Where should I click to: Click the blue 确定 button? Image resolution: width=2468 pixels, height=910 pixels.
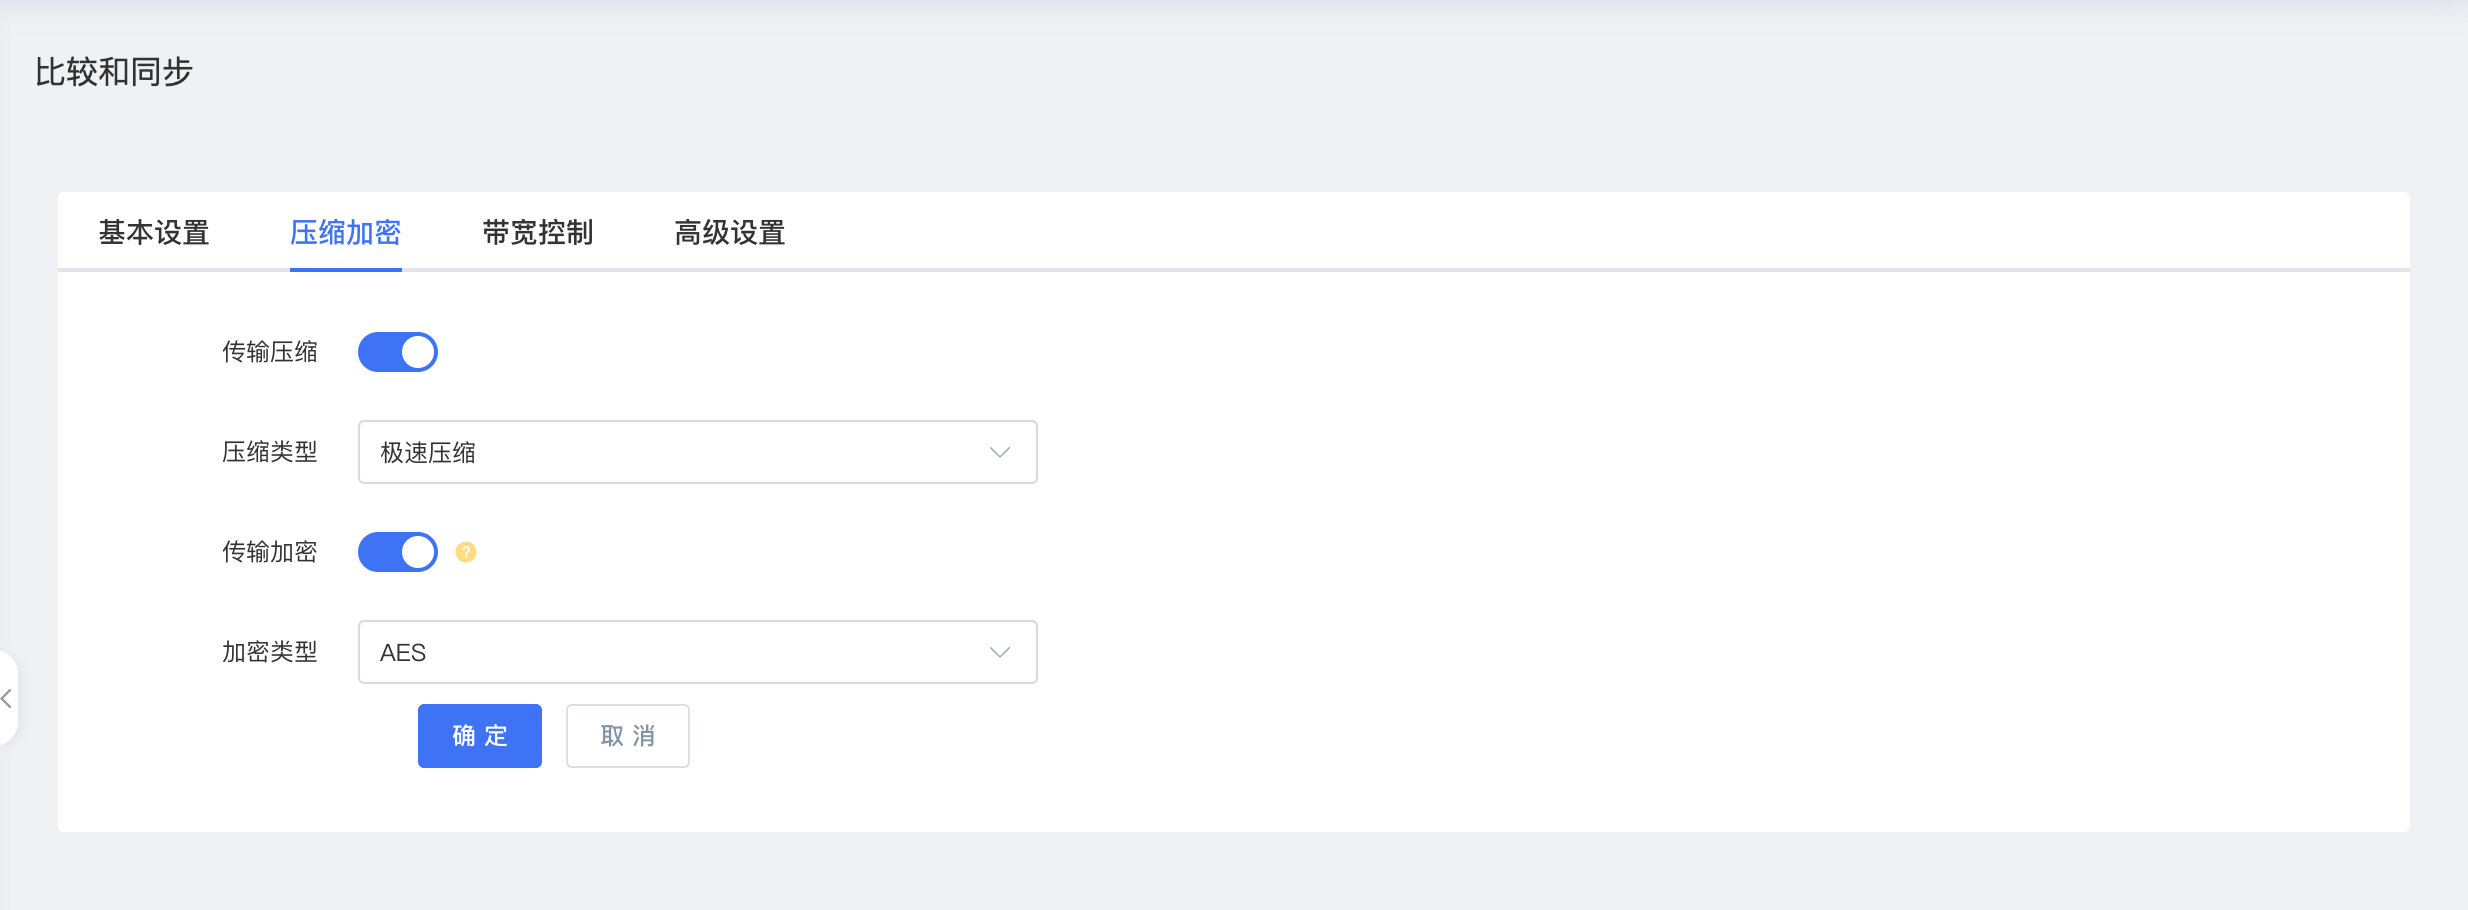480,736
